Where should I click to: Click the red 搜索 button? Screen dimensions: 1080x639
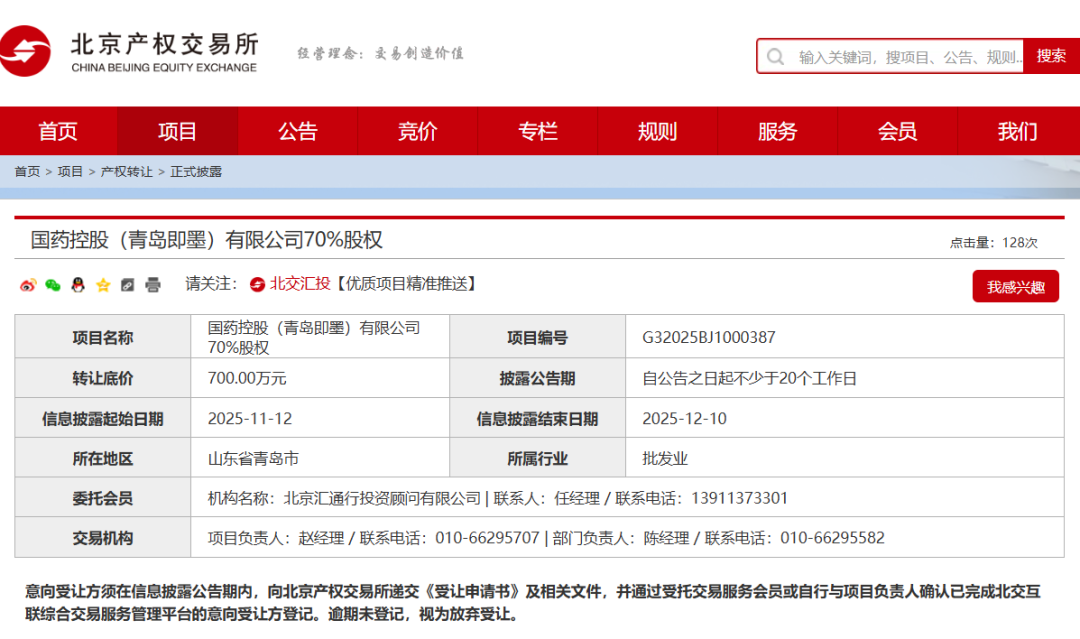[1051, 56]
